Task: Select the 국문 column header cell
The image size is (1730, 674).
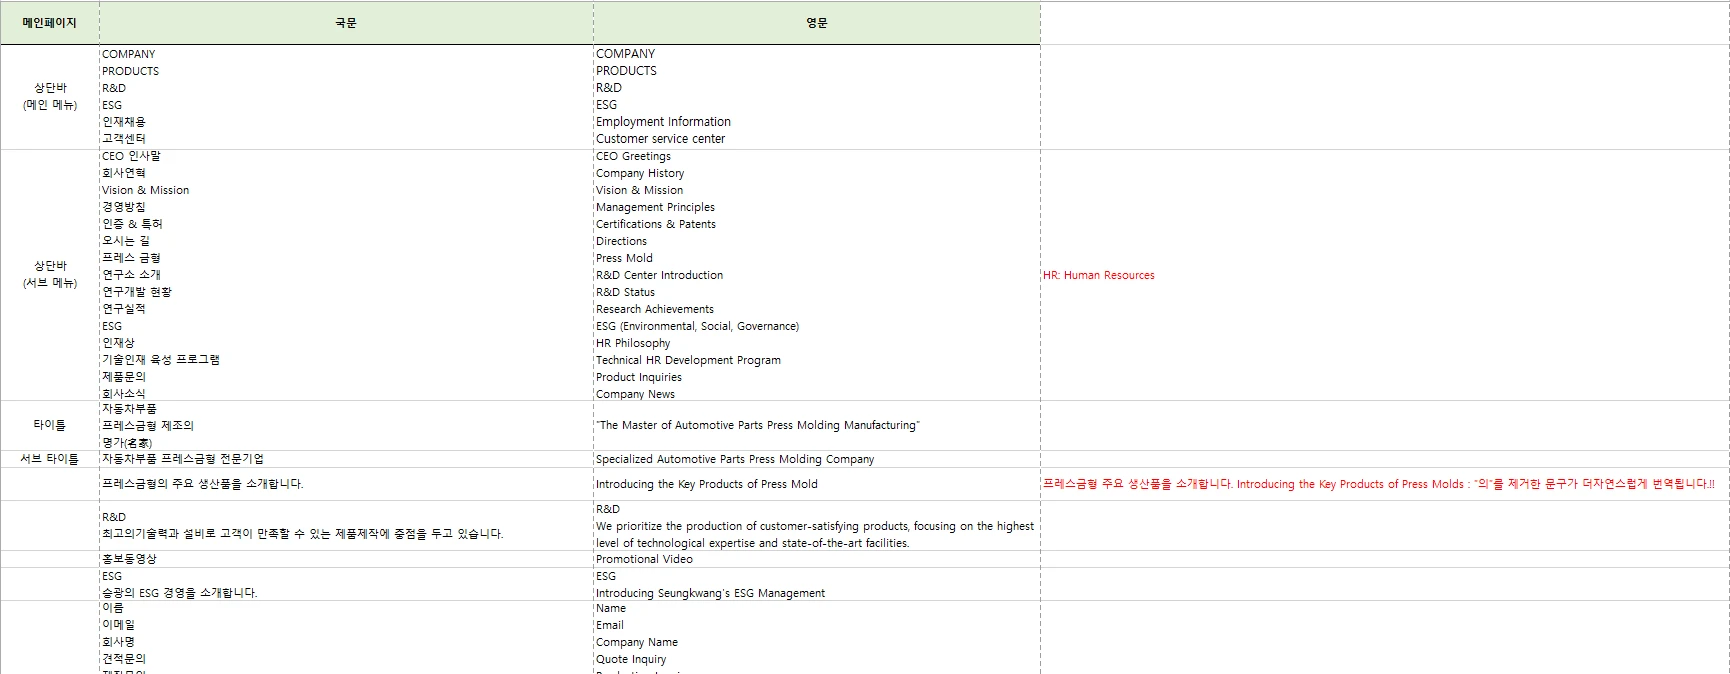Action: point(346,23)
